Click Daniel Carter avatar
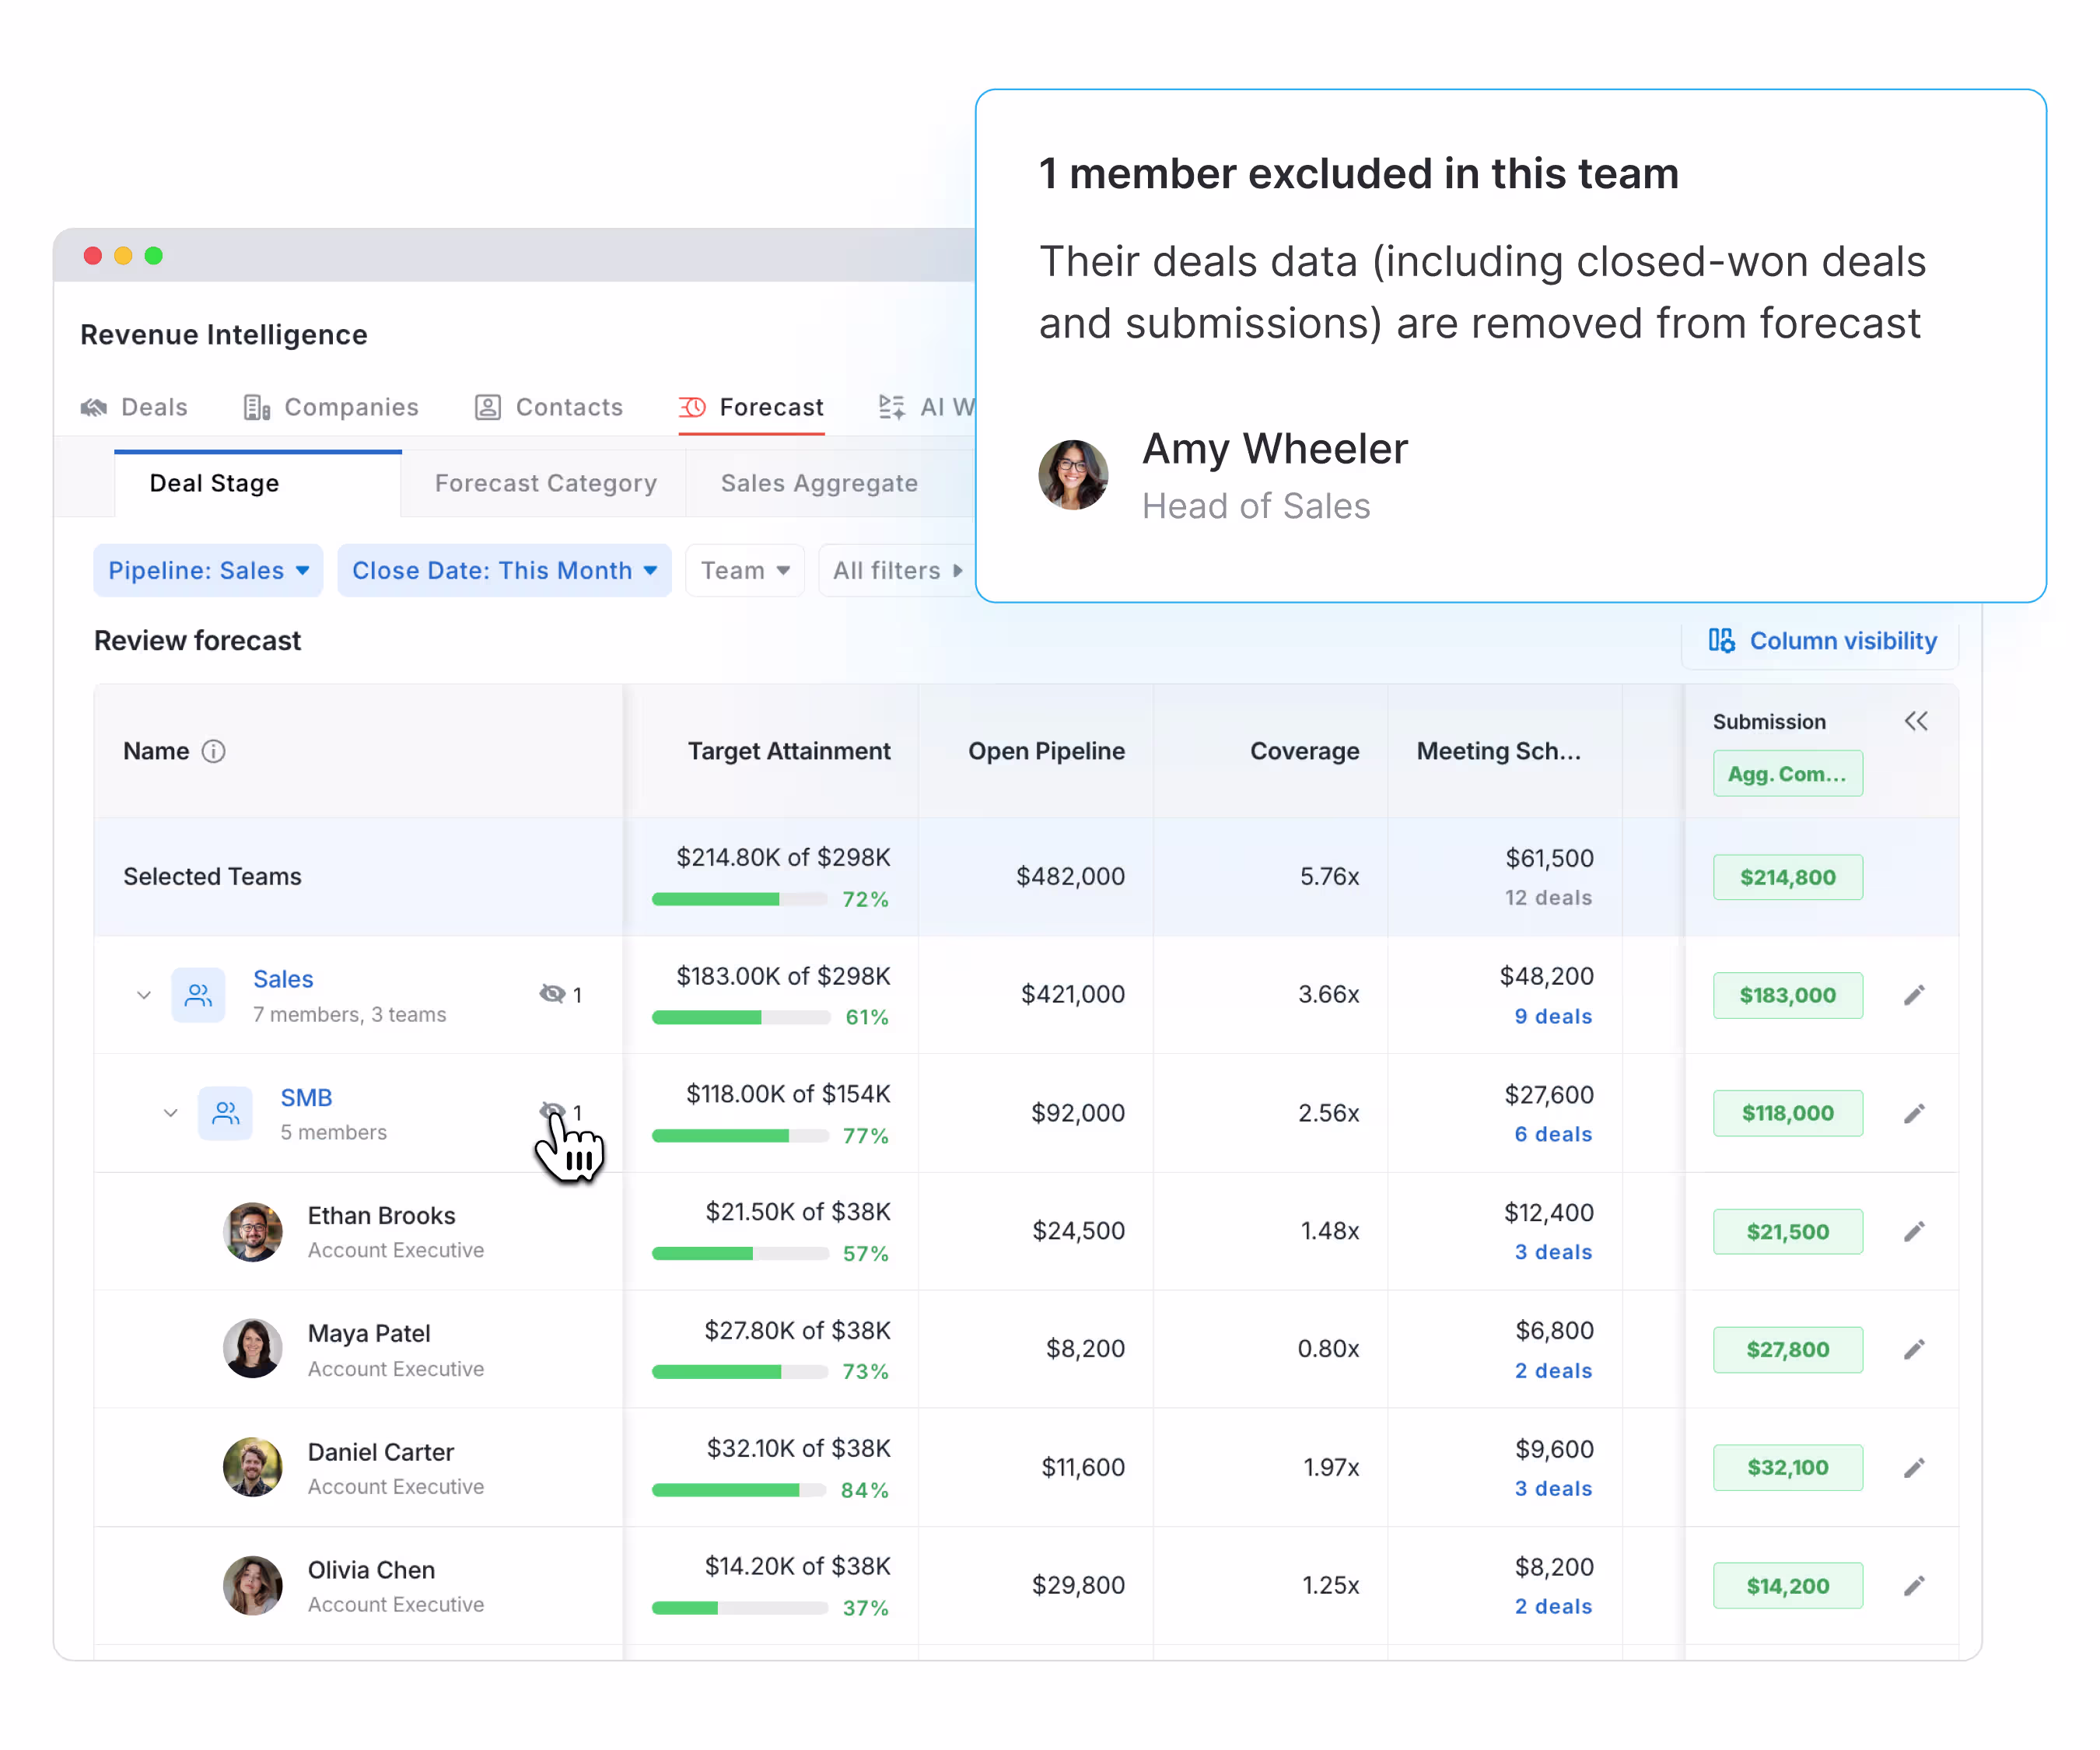The width and height of the screenshot is (2100, 1750). click(x=252, y=1467)
